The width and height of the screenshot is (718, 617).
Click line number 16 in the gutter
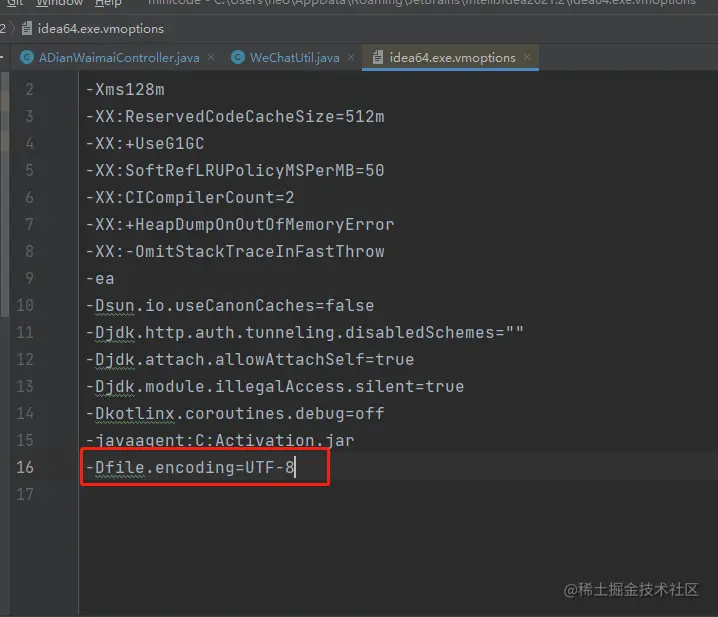click(x=25, y=467)
